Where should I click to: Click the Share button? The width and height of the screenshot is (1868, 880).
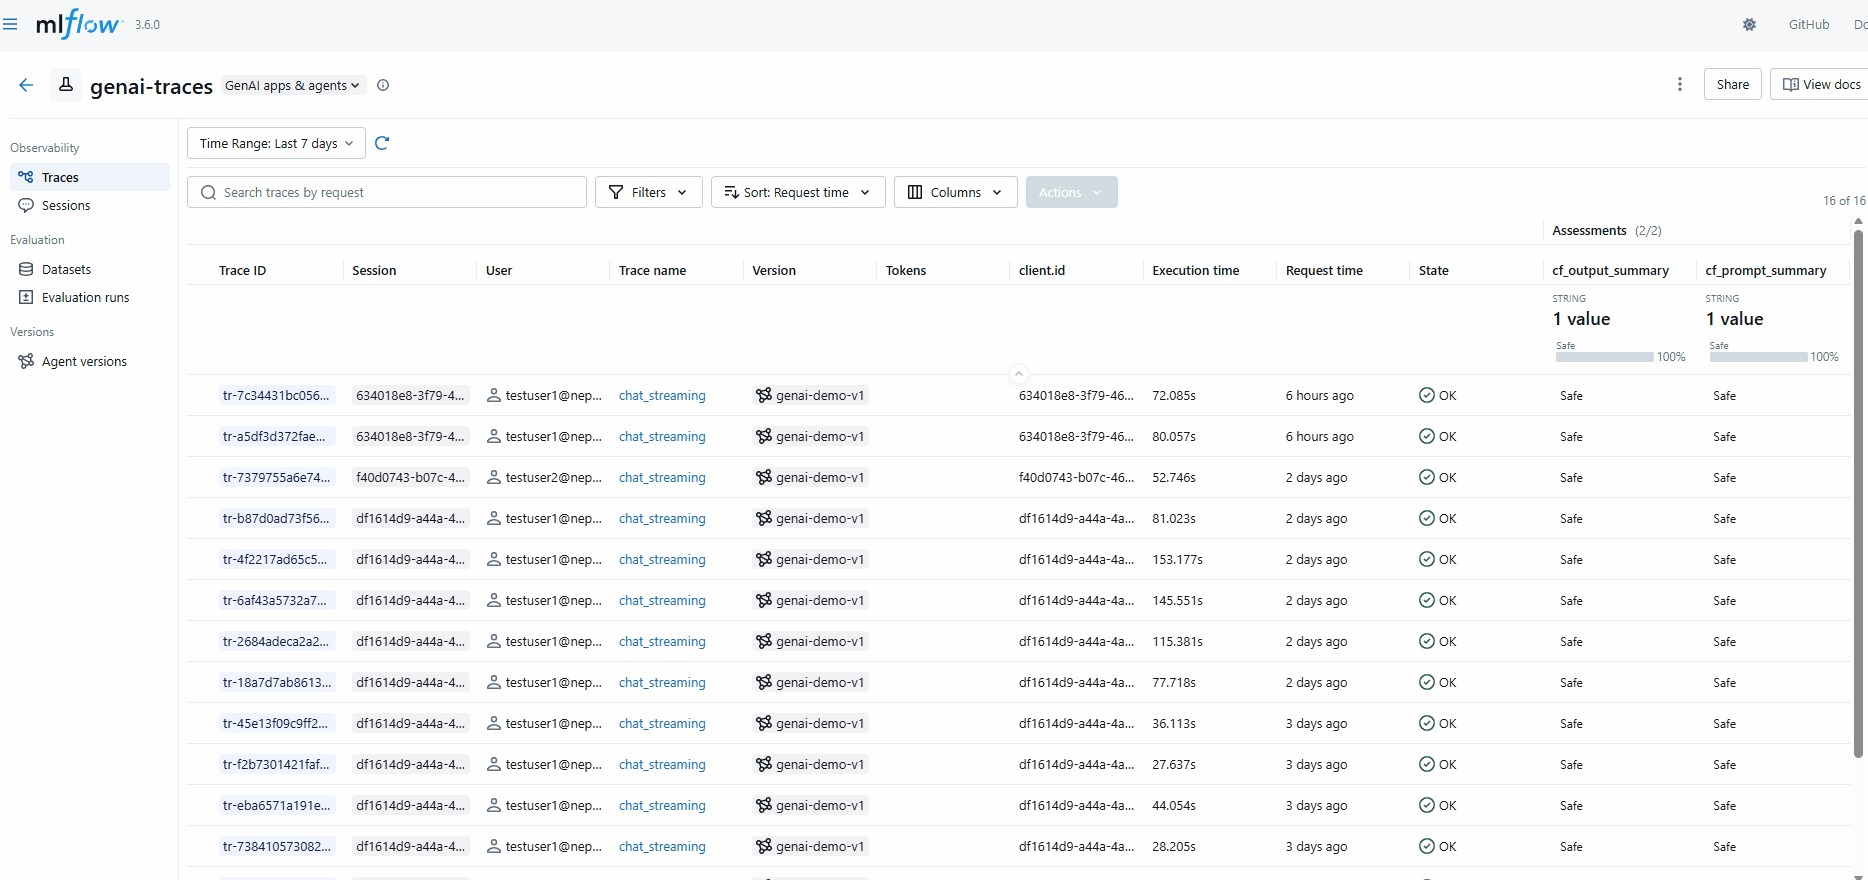(1732, 84)
